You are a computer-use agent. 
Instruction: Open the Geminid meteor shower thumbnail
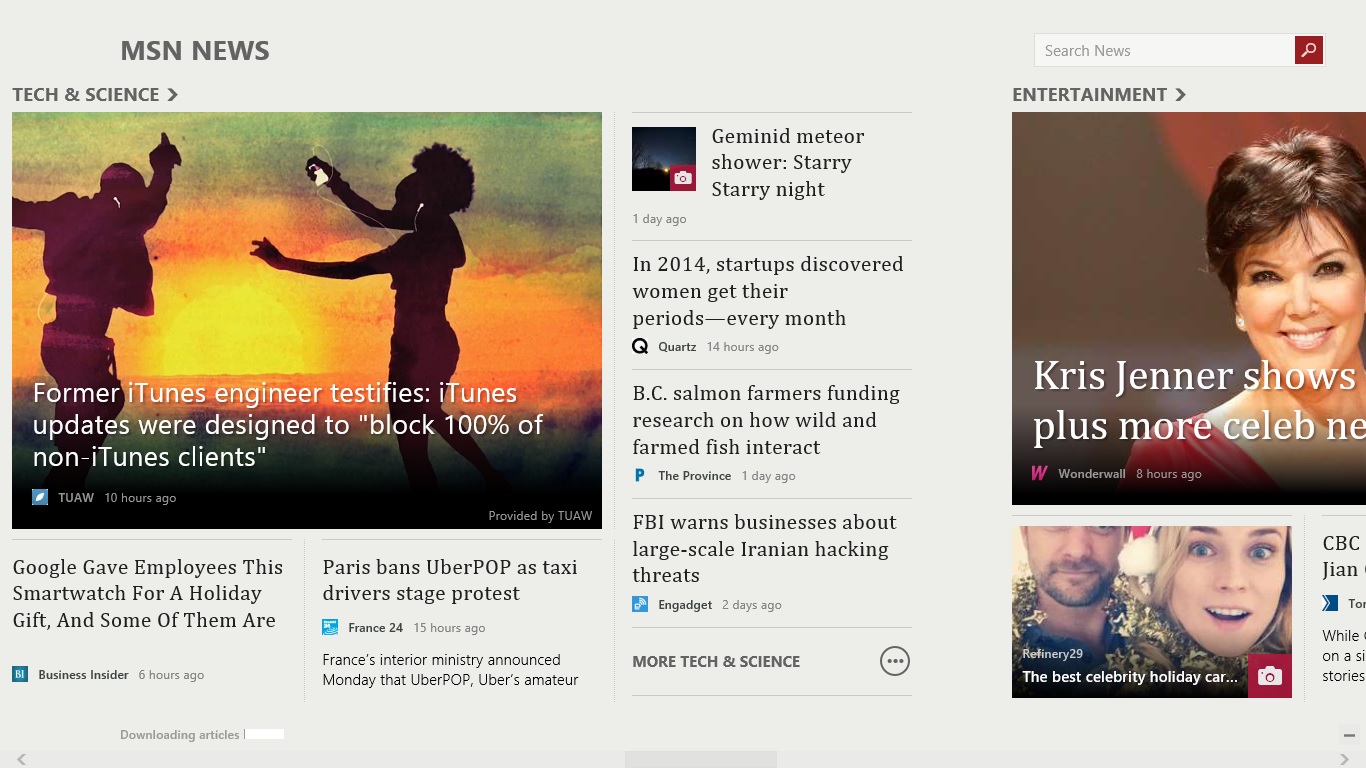(x=664, y=159)
